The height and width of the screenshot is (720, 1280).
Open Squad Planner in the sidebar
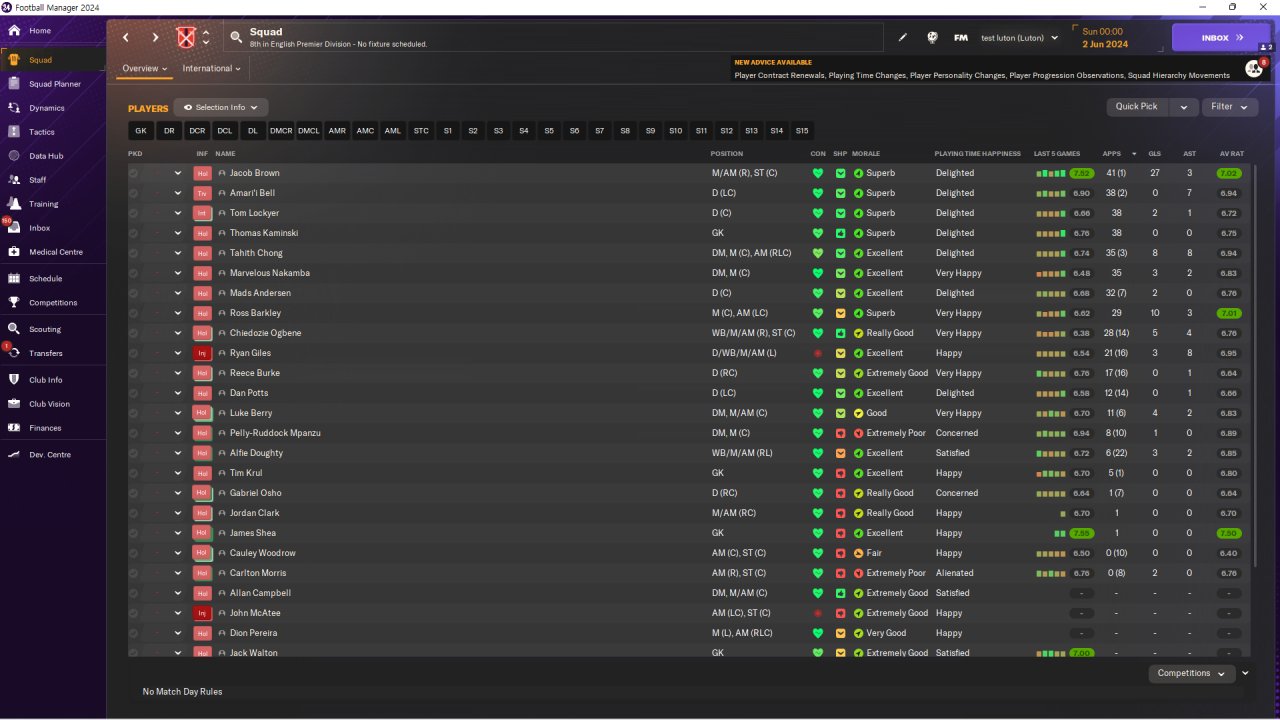54,84
